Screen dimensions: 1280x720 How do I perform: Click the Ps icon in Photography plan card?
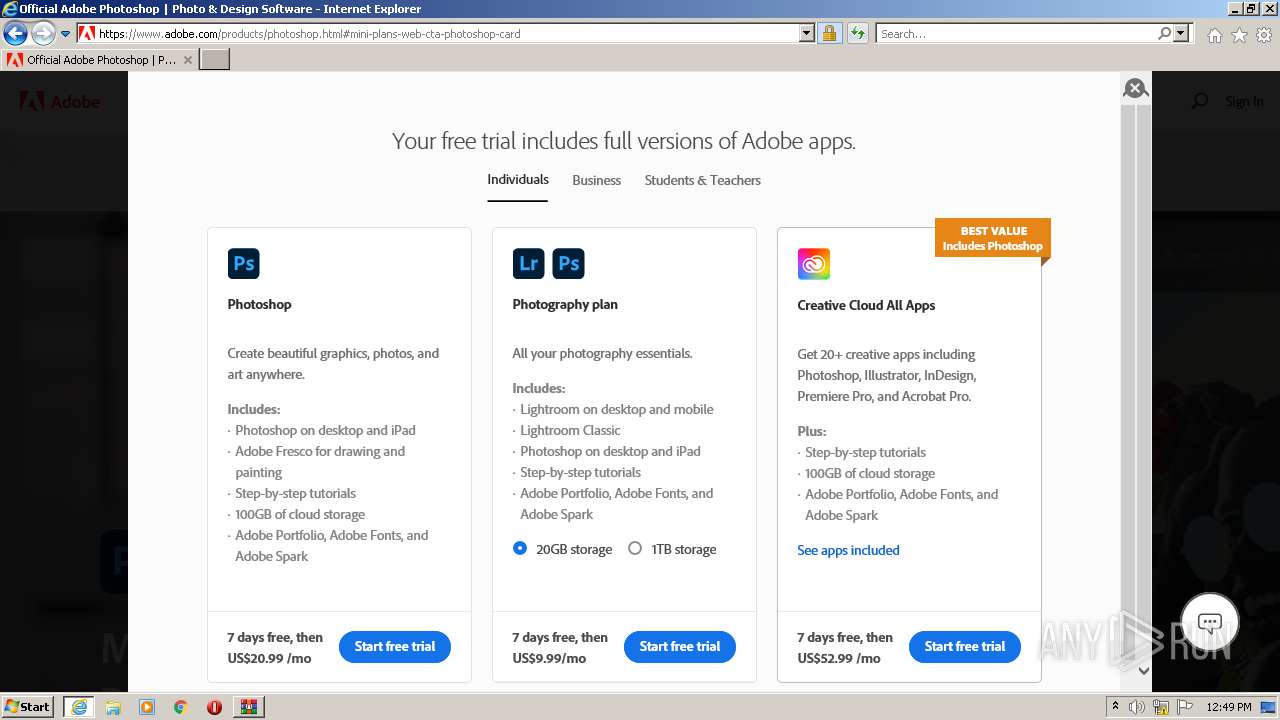[x=568, y=263]
